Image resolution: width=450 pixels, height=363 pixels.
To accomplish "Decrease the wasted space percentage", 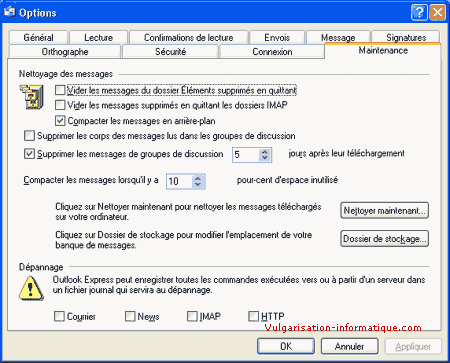I will point(198,185).
